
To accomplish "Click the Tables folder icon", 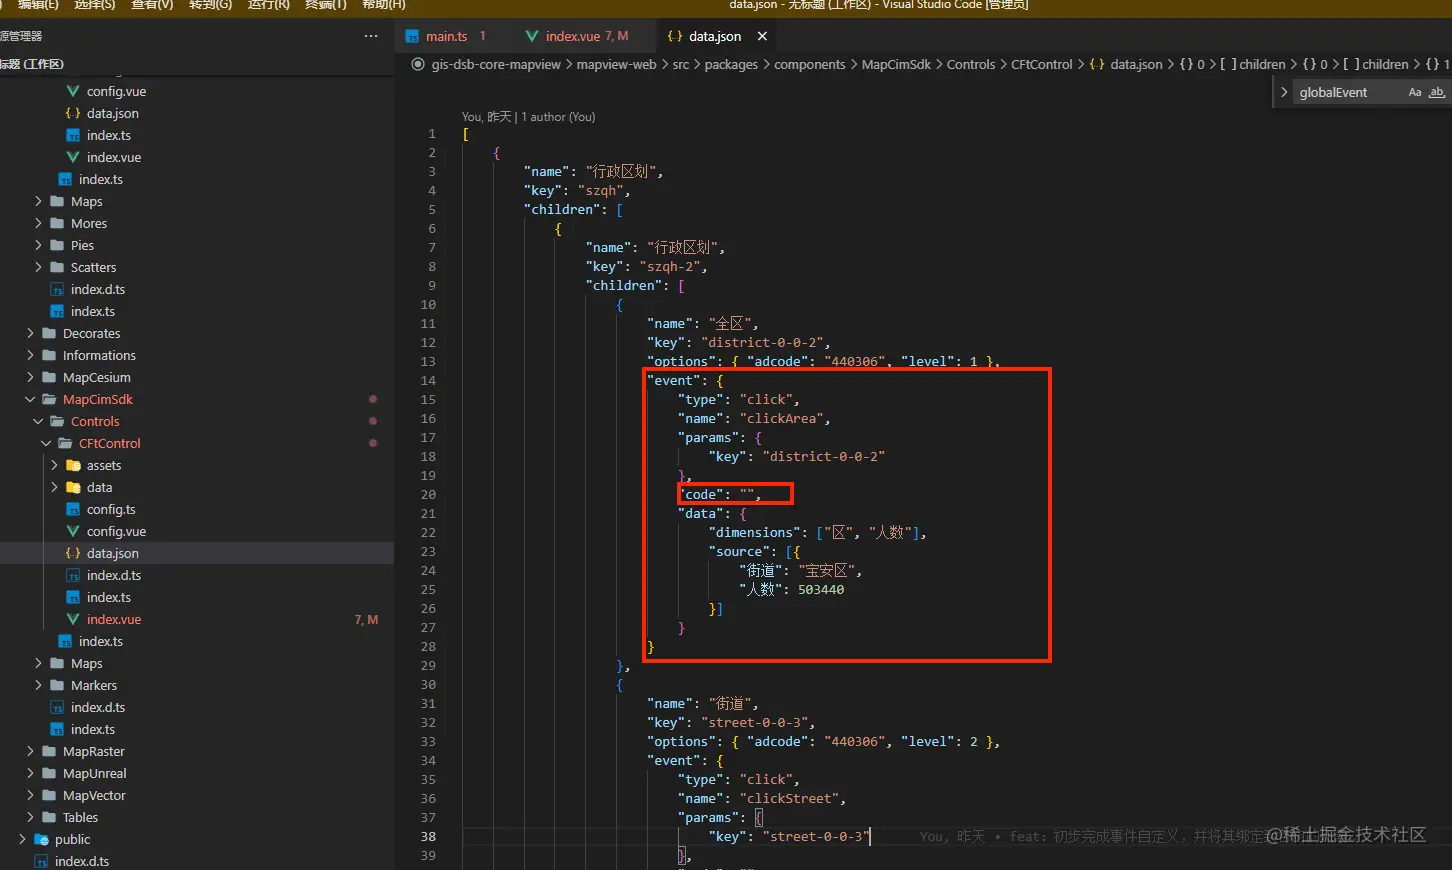I will point(50,817).
